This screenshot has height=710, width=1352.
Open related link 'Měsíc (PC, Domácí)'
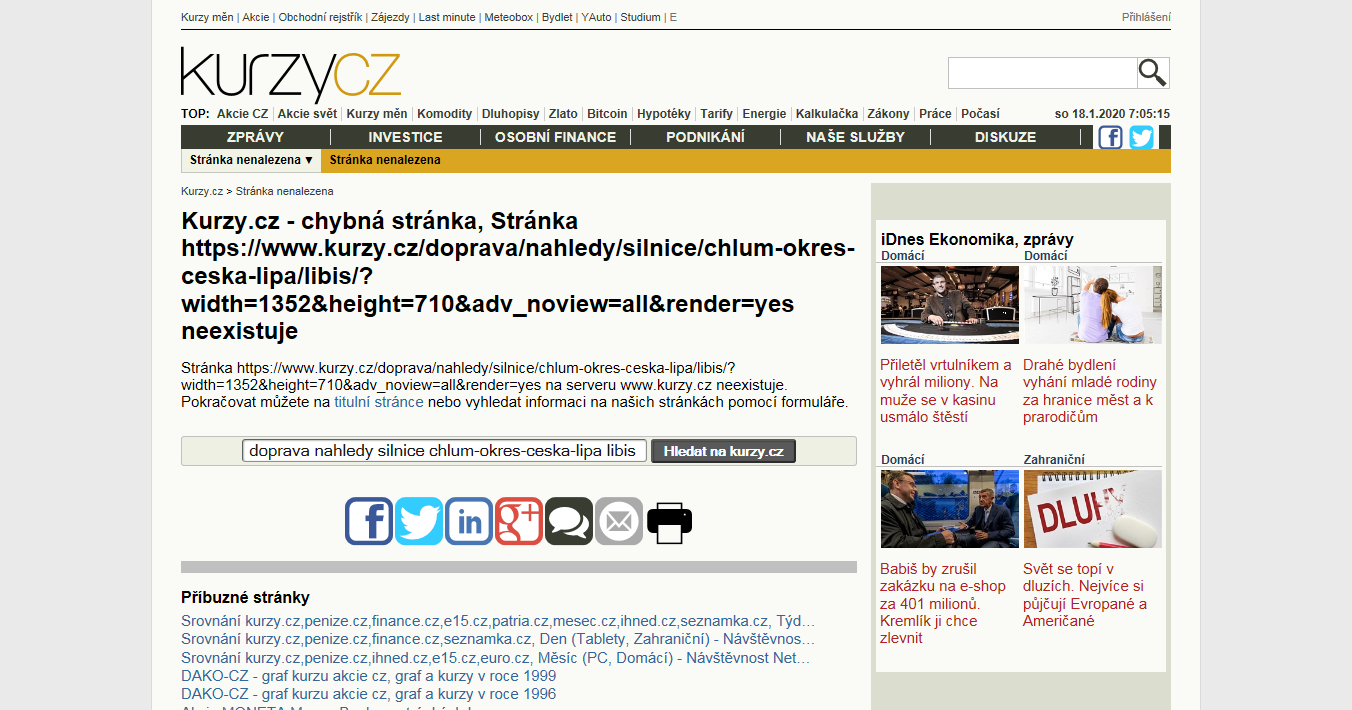coord(496,658)
